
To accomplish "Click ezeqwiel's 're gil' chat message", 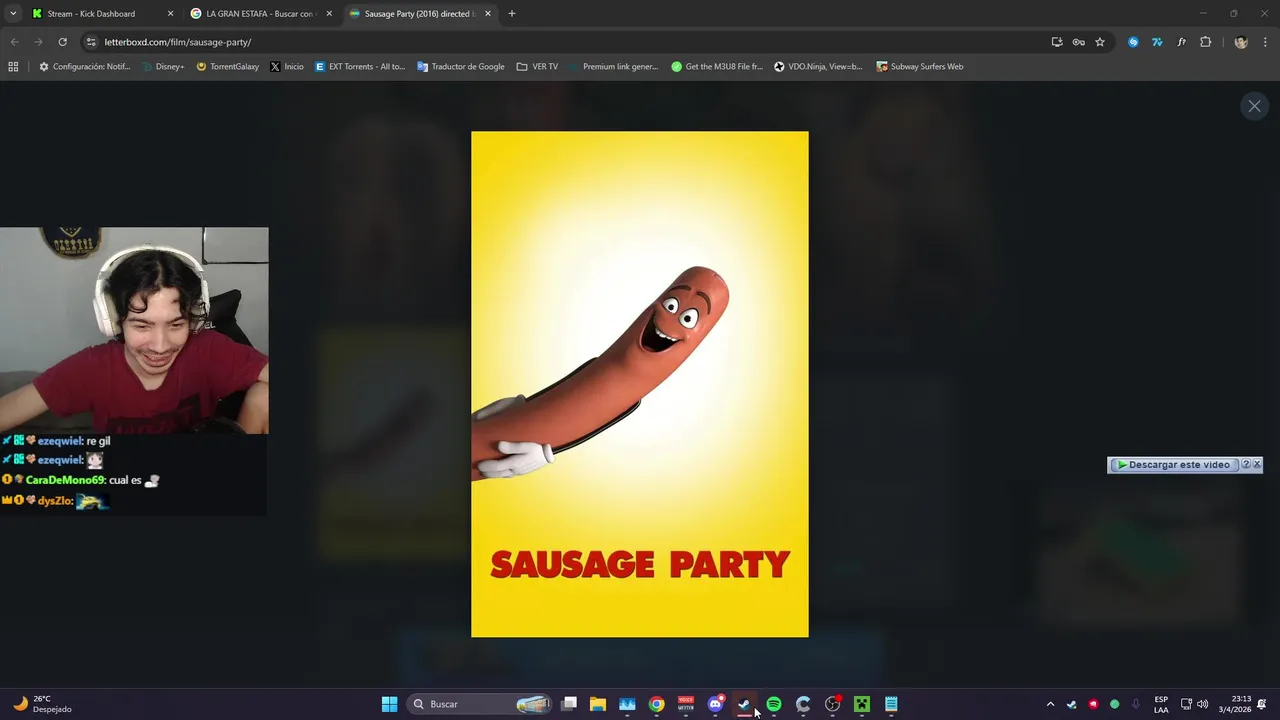I will pyautogui.click(x=56, y=441).
